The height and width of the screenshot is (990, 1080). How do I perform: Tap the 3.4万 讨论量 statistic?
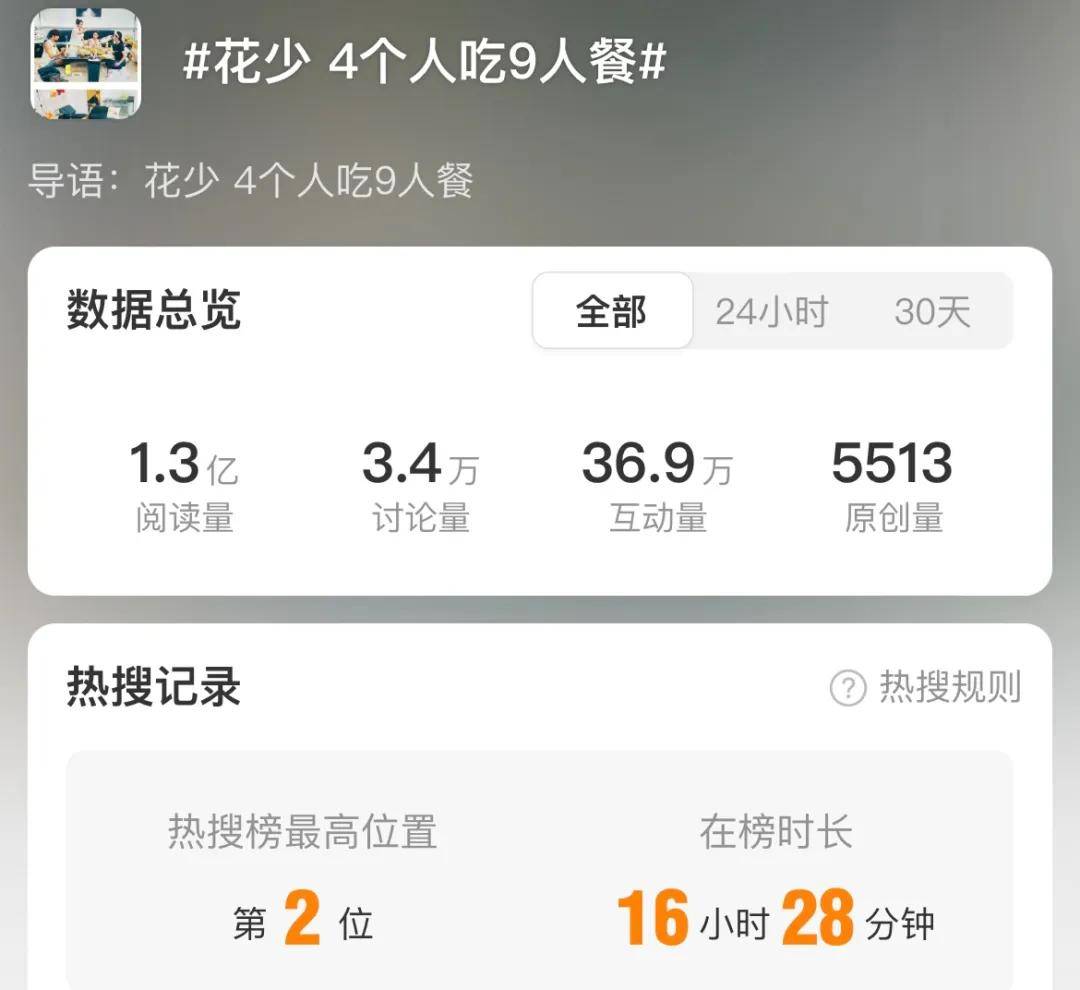tap(421, 486)
